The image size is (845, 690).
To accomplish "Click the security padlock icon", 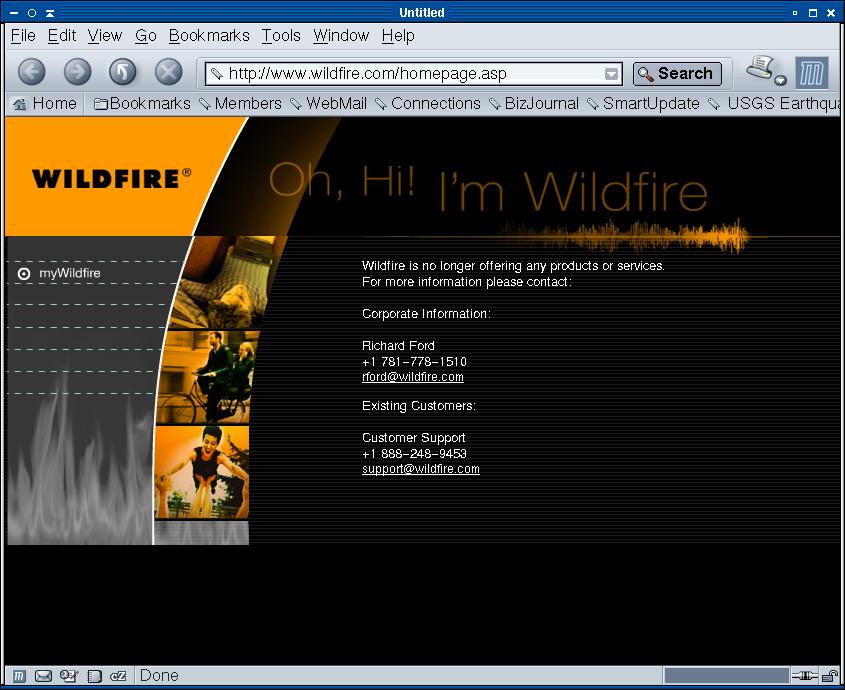I will coord(830,675).
